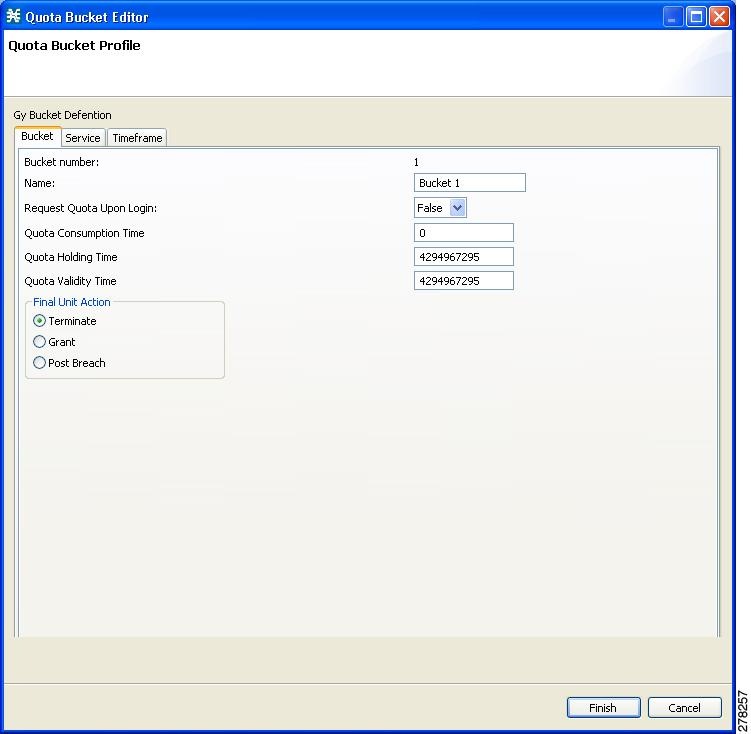Click the Gy Bucket Defention label

62,115
